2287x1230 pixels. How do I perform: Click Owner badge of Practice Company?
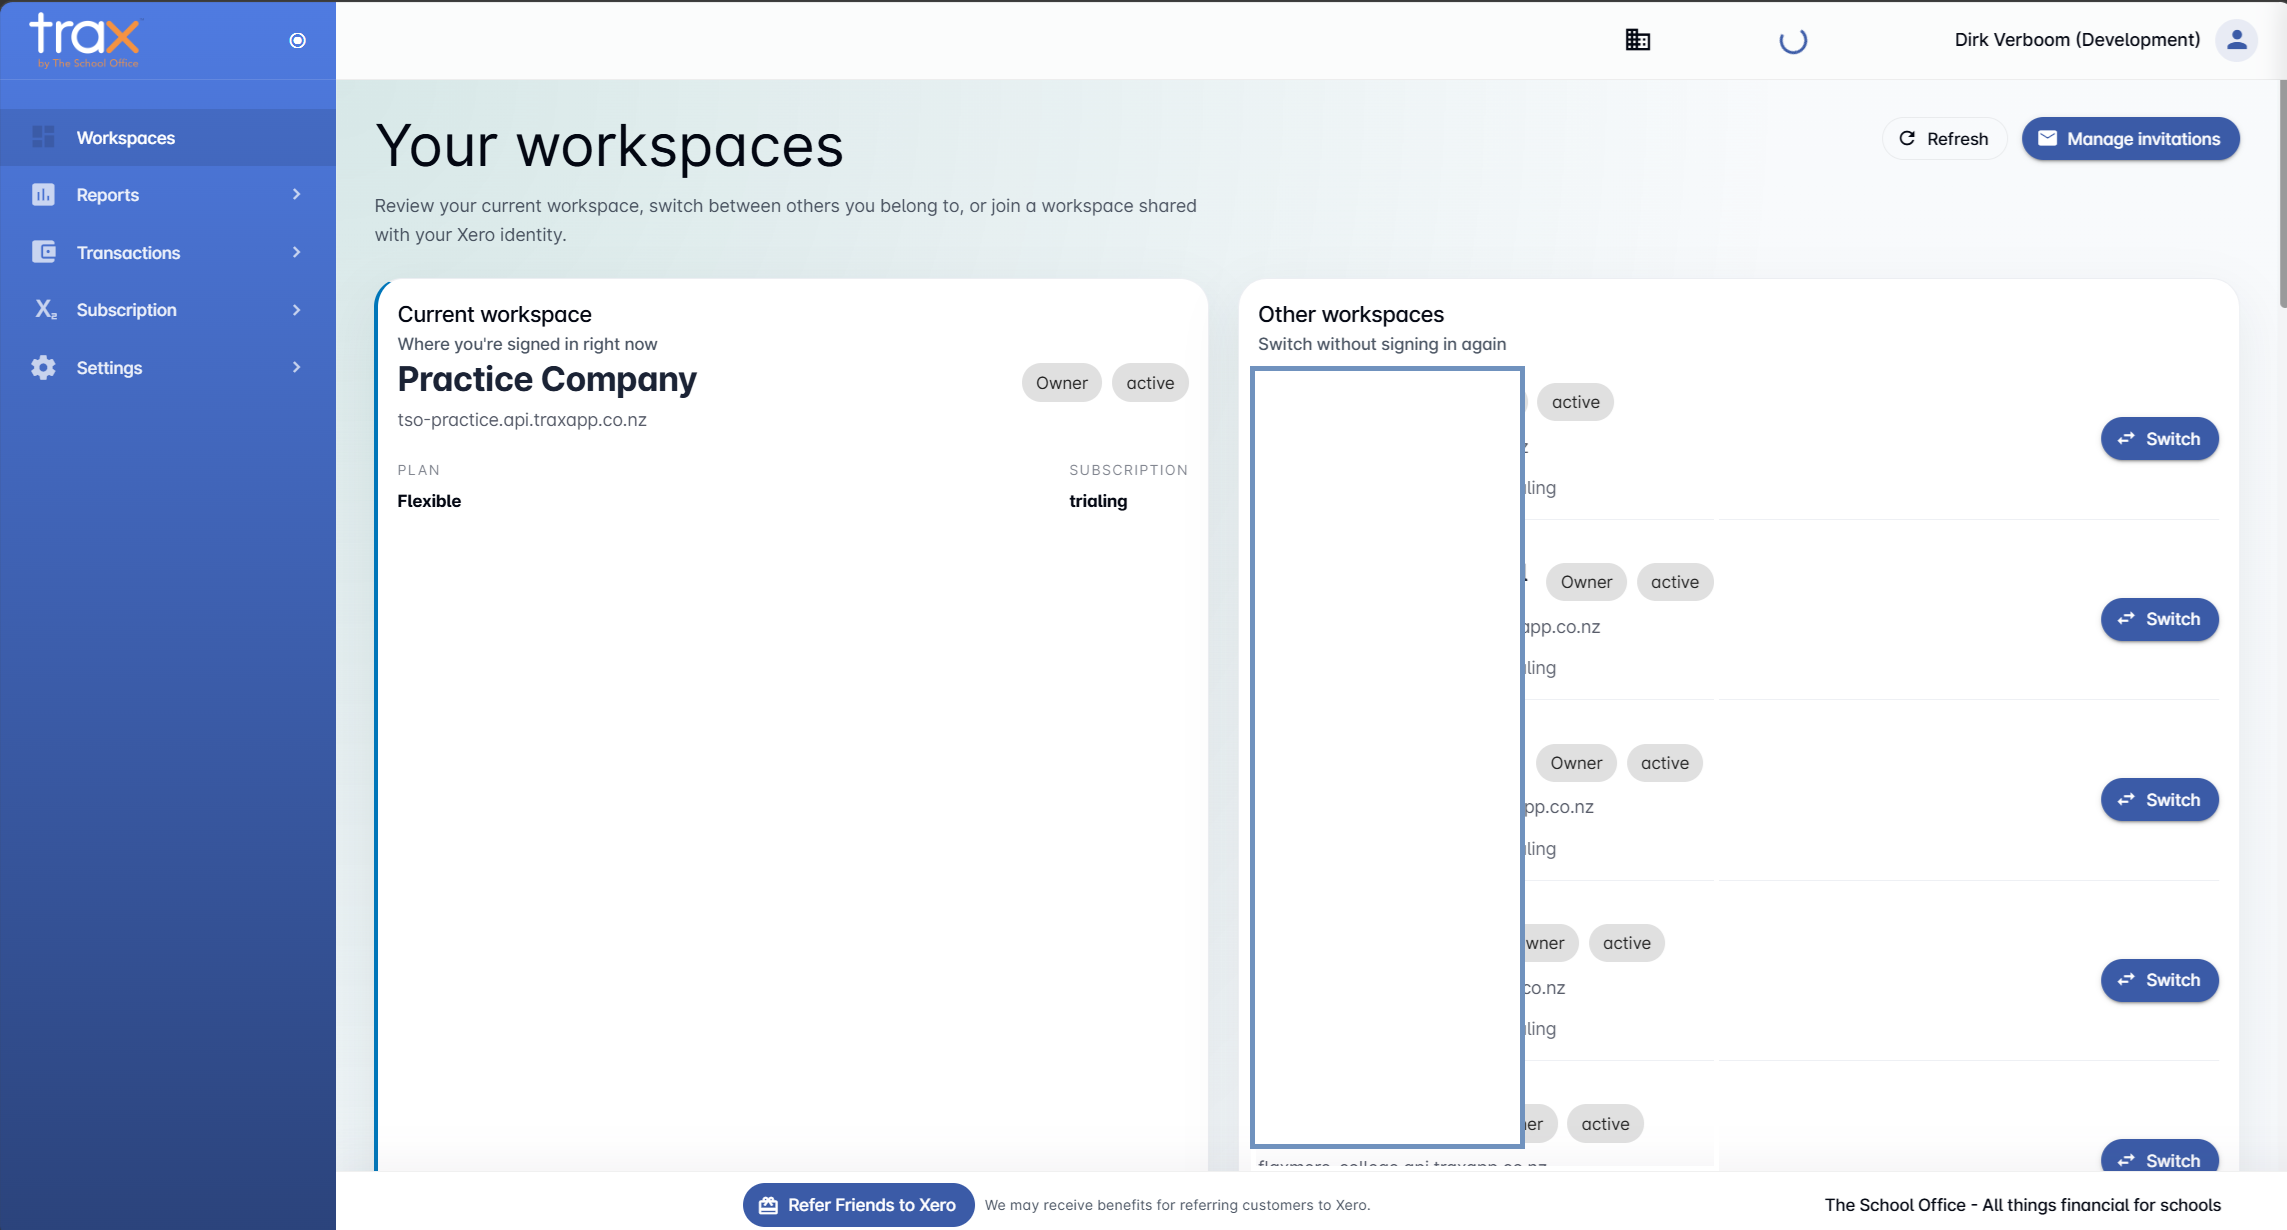tap(1061, 383)
